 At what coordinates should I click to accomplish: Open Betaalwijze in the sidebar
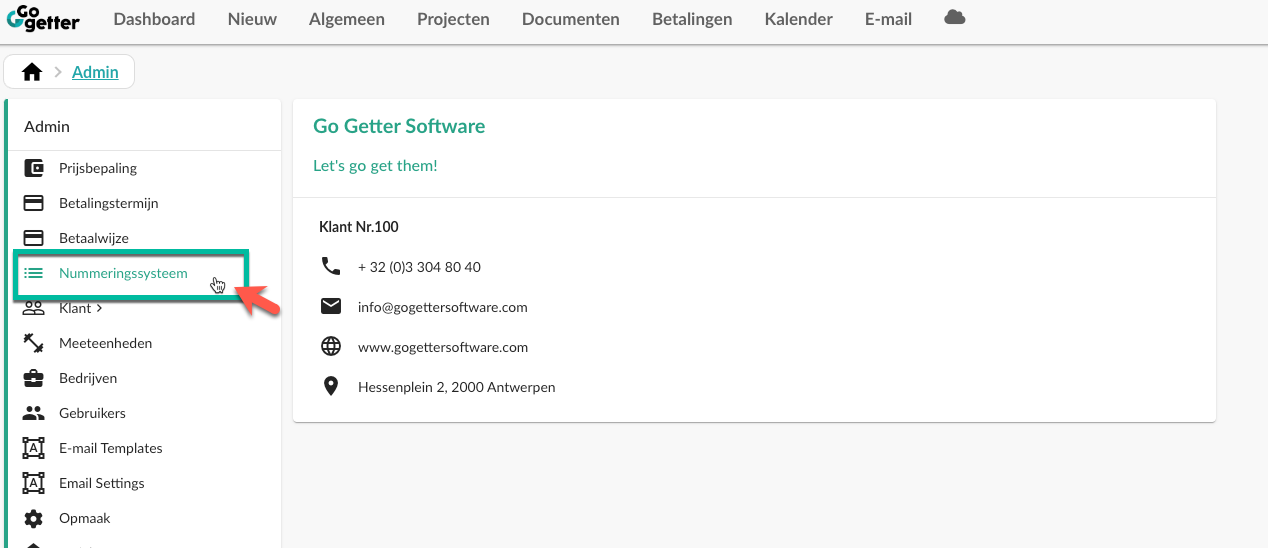pyautogui.click(x=94, y=238)
